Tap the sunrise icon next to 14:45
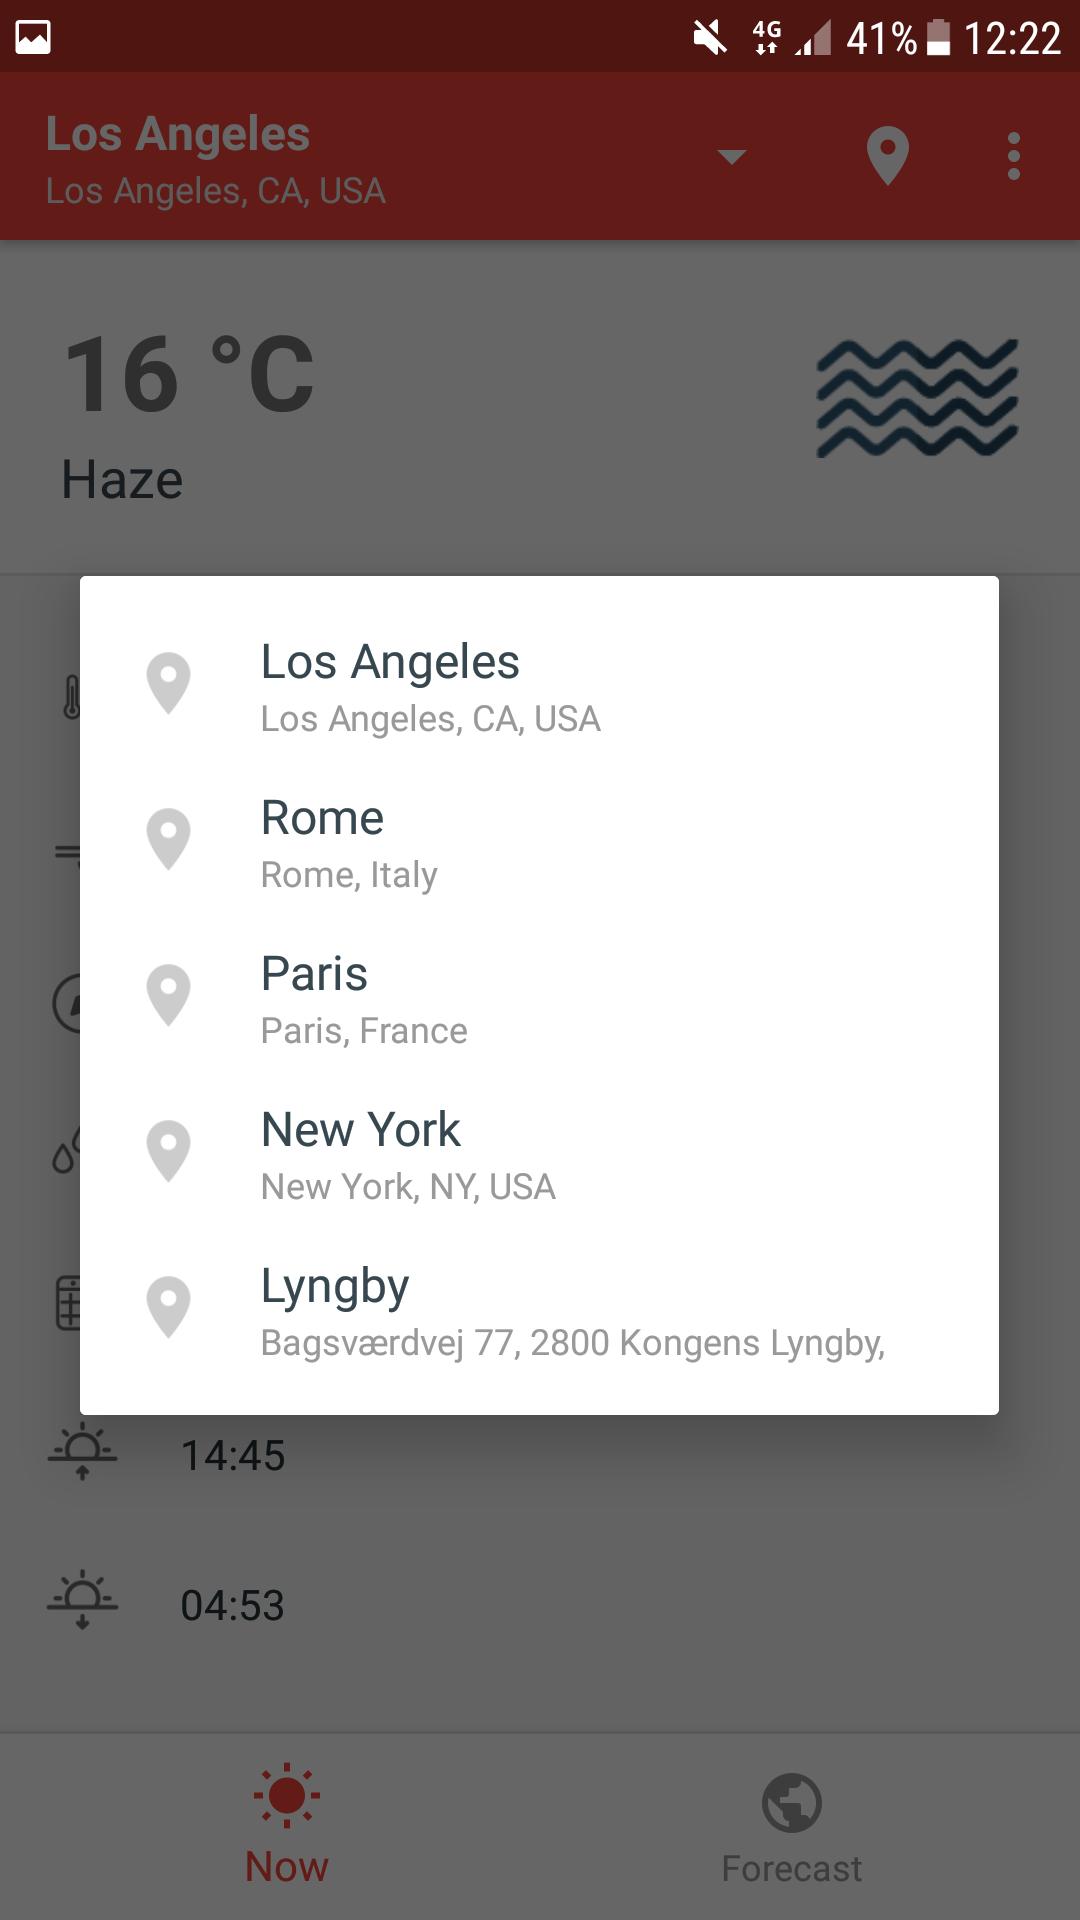This screenshot has width=1080, height=1920. click(x=83, y=1454)
